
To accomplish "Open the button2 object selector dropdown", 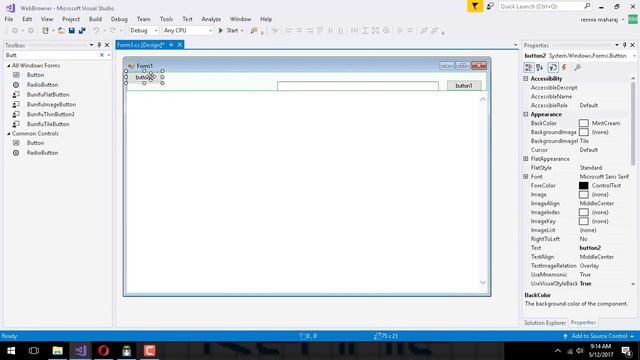I will pos(634,56).
